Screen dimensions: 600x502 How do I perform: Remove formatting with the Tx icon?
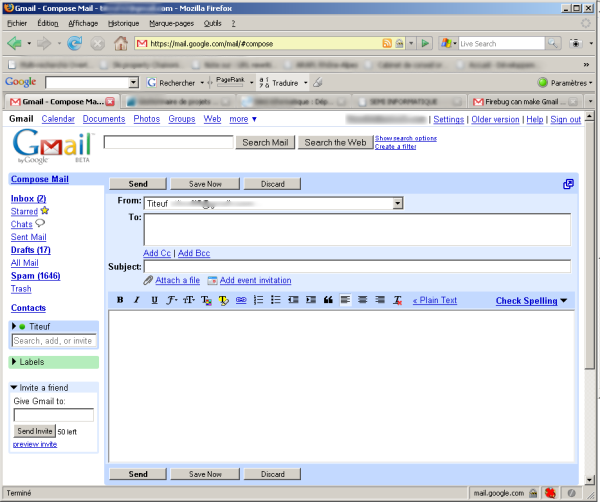(398, 300)
